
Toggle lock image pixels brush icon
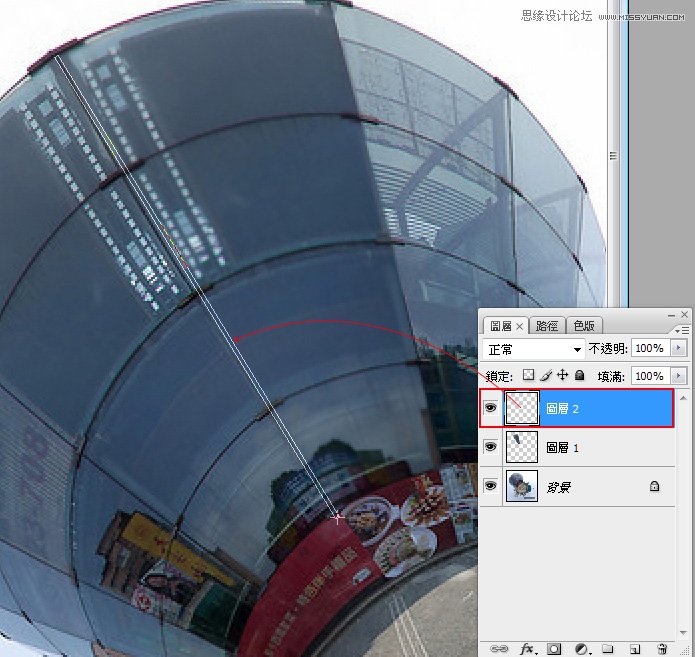pos(547,376)
